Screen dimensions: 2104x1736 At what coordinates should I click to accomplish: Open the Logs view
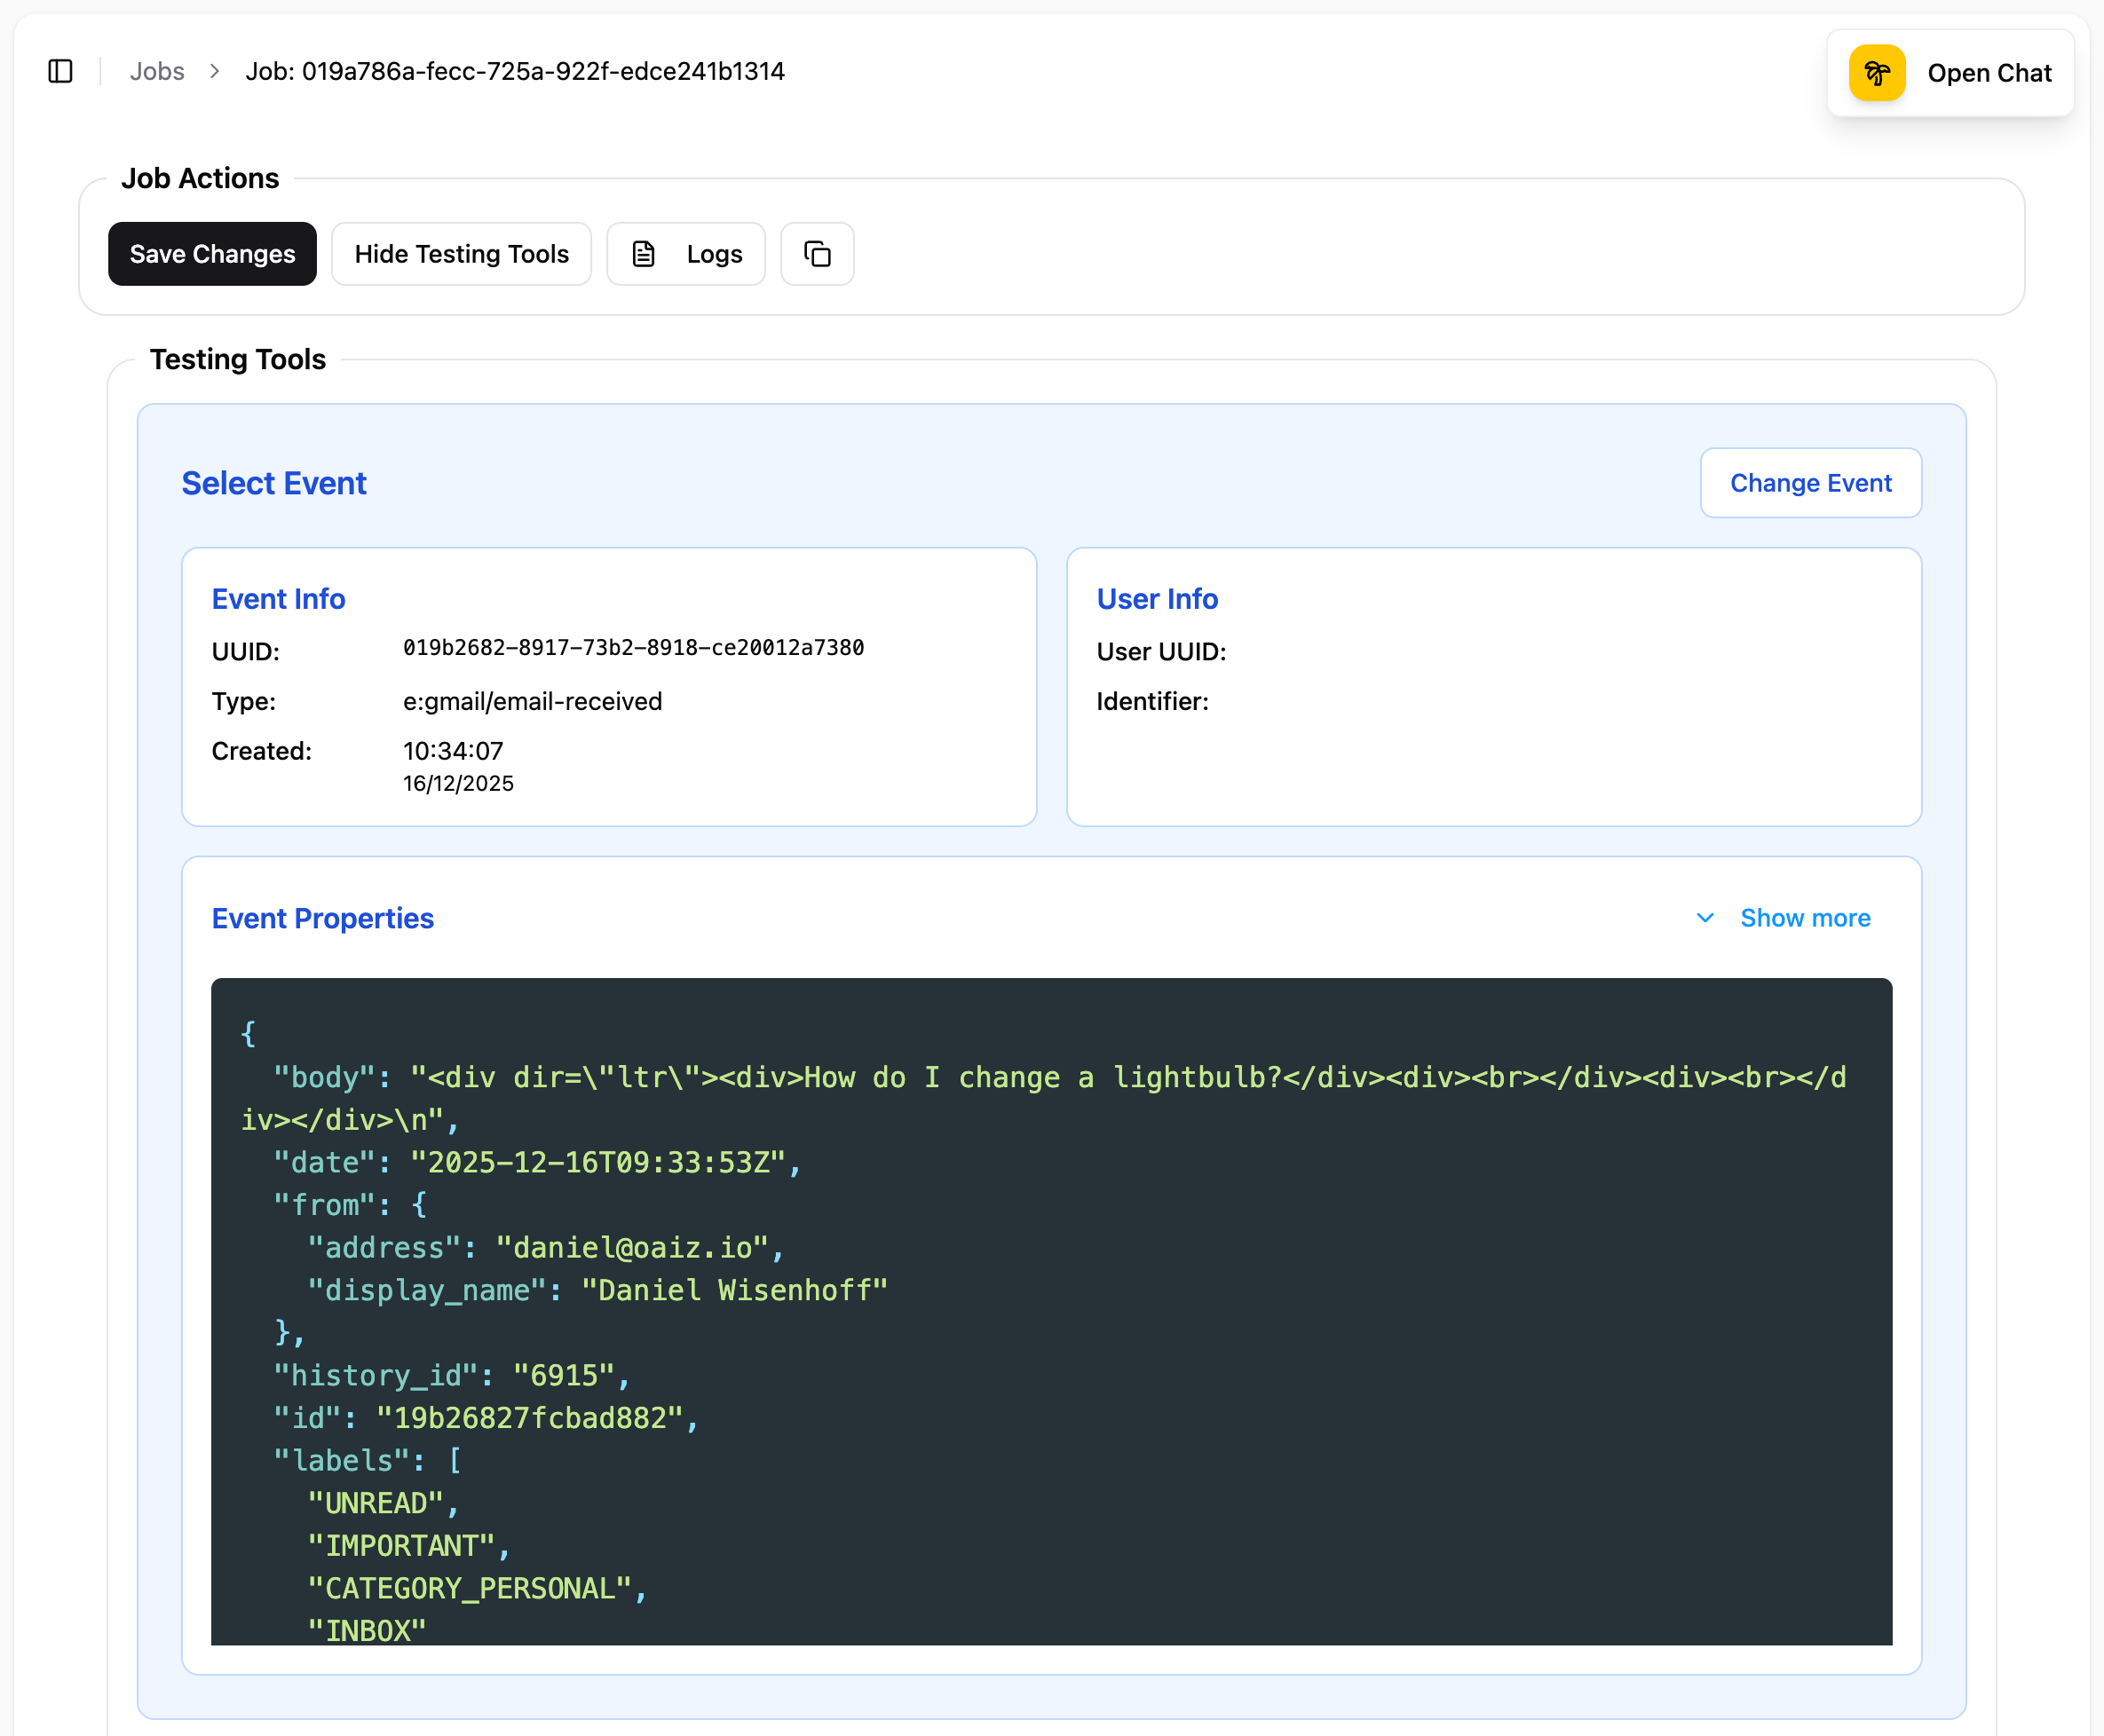coord(686,254)
